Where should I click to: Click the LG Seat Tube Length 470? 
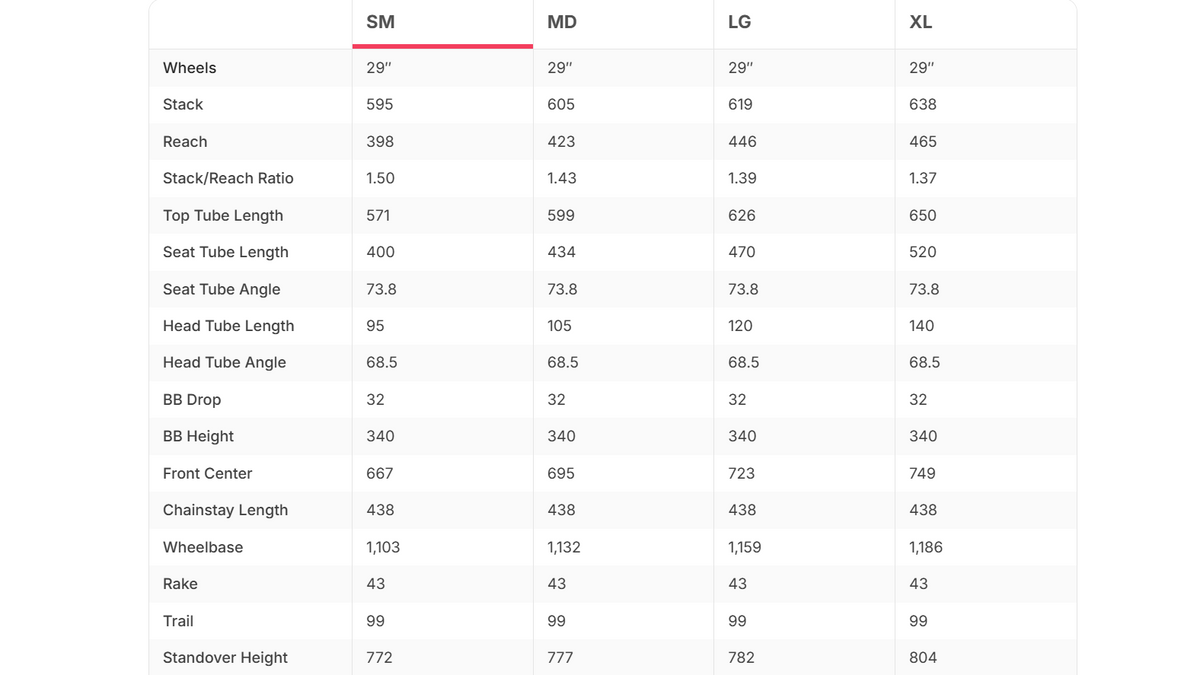pos(742,252)
